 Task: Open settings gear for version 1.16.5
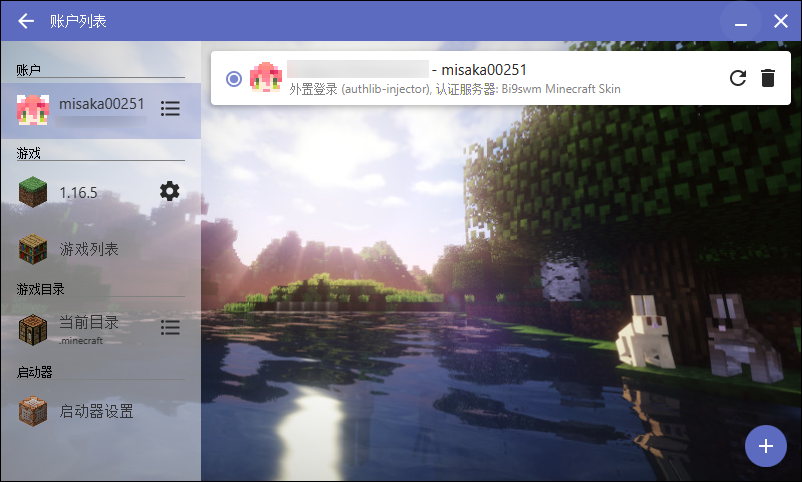[x=170, y=191]
